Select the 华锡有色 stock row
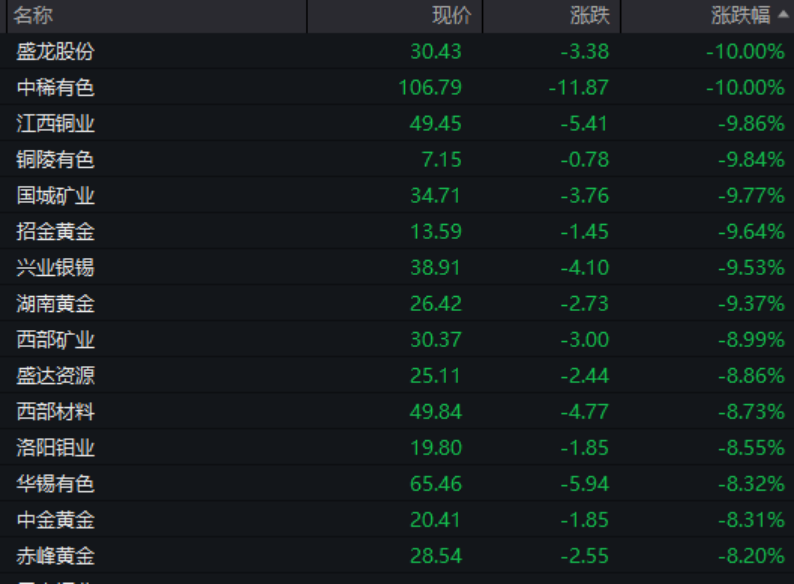The image size is (794, 584). tap(397, 484)
